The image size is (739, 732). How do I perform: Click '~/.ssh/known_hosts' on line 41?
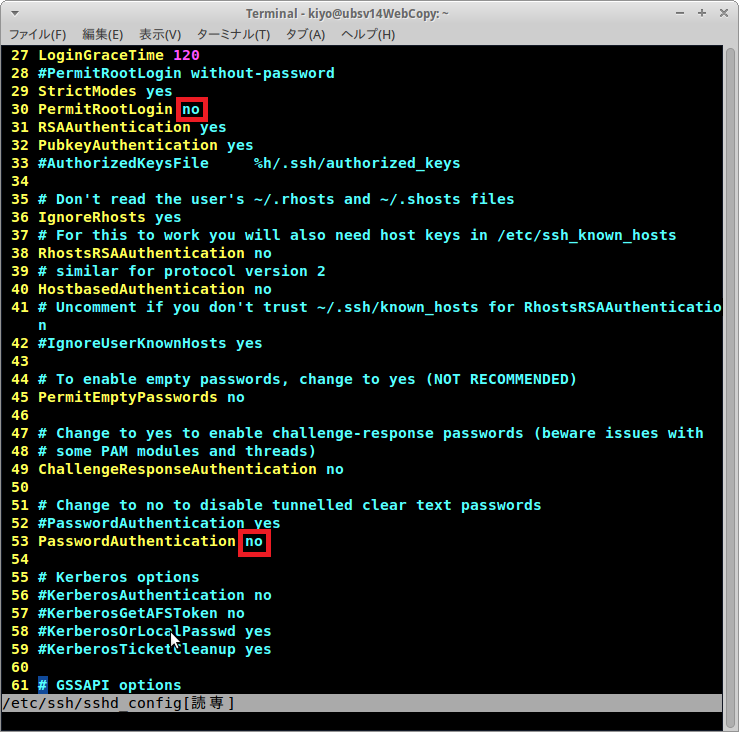click(397, 307)
